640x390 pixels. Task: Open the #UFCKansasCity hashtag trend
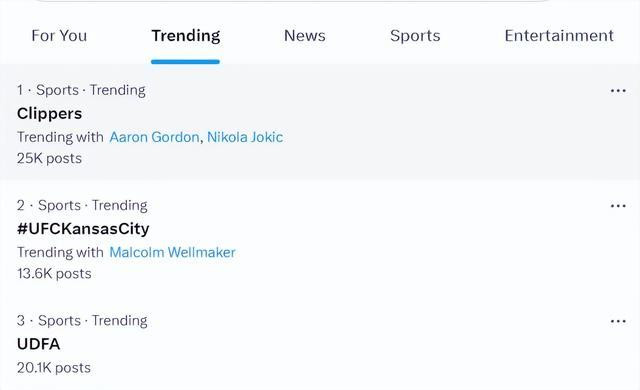coord(83,229)
